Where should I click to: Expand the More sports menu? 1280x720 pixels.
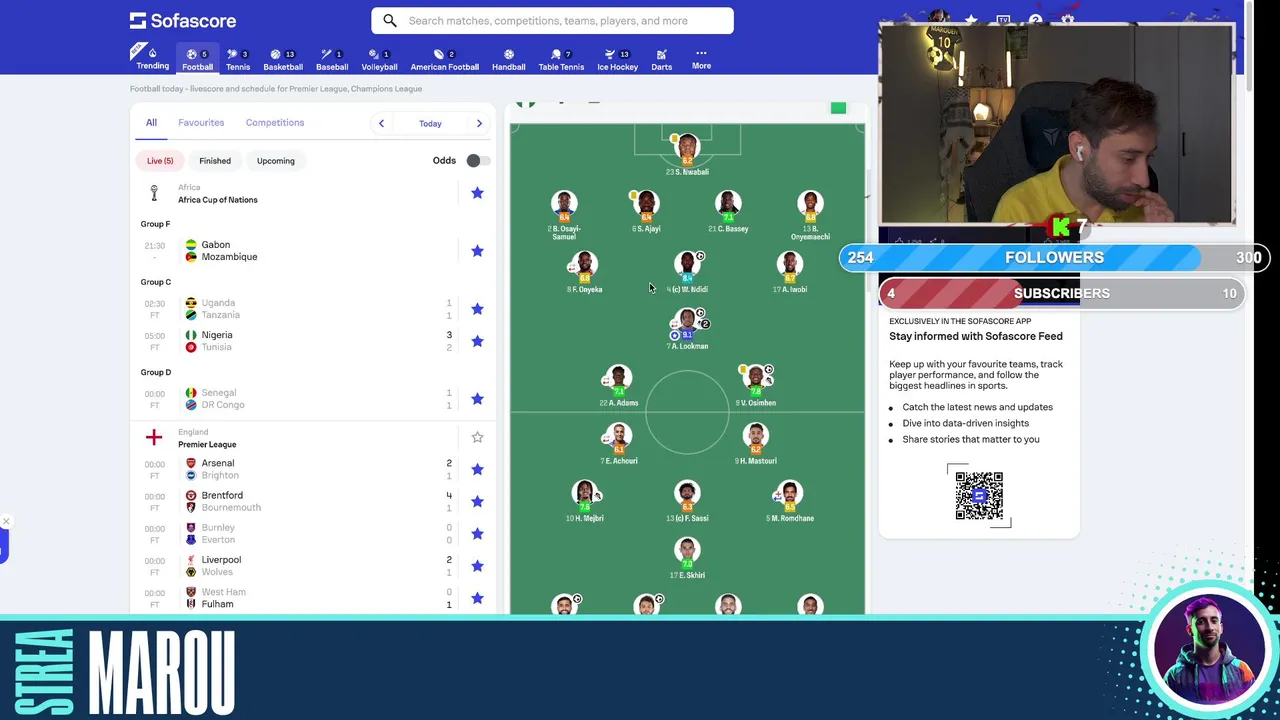coord(701,59)
